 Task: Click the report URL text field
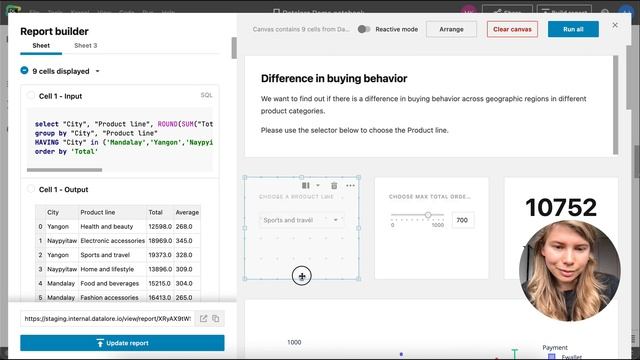108,318
